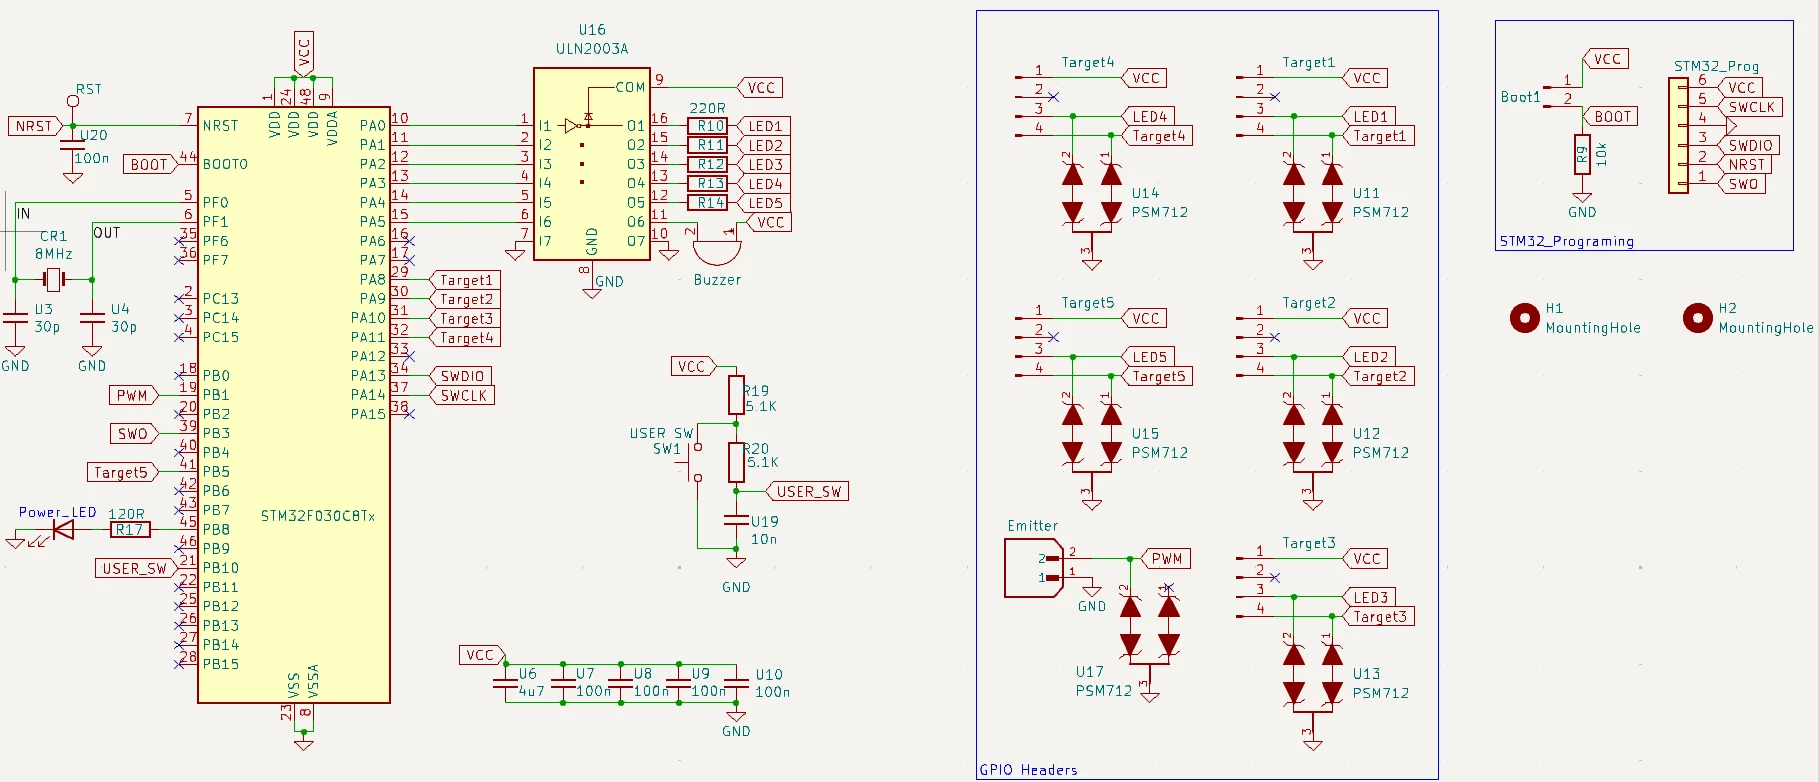The image size is (1819, 782).
Task: Click the BOOT label at BOOT0 pin
Action: pos(150,164)
